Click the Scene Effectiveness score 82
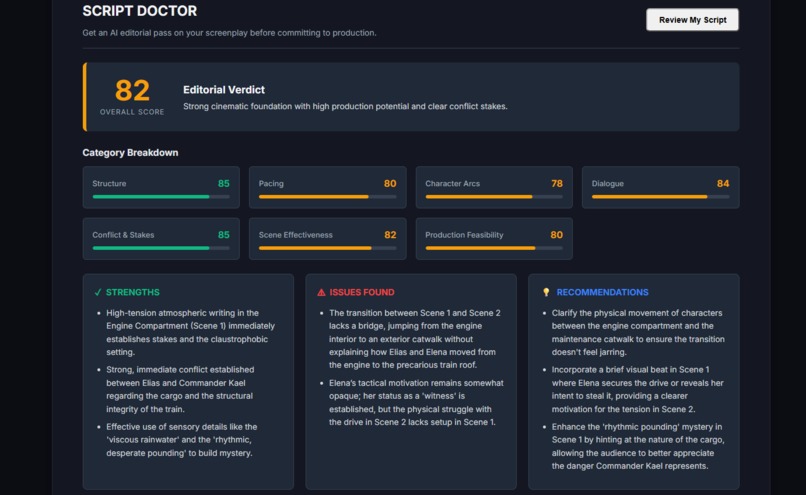This screenshot has height=495, width=806. [390, 235]
